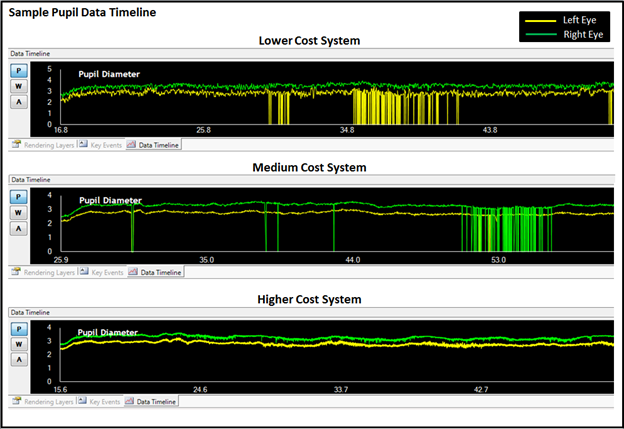Viewport: 624px width, 429px height.
Task: Open Key Events tab under Higher Cost System
Action: (99, 402)
